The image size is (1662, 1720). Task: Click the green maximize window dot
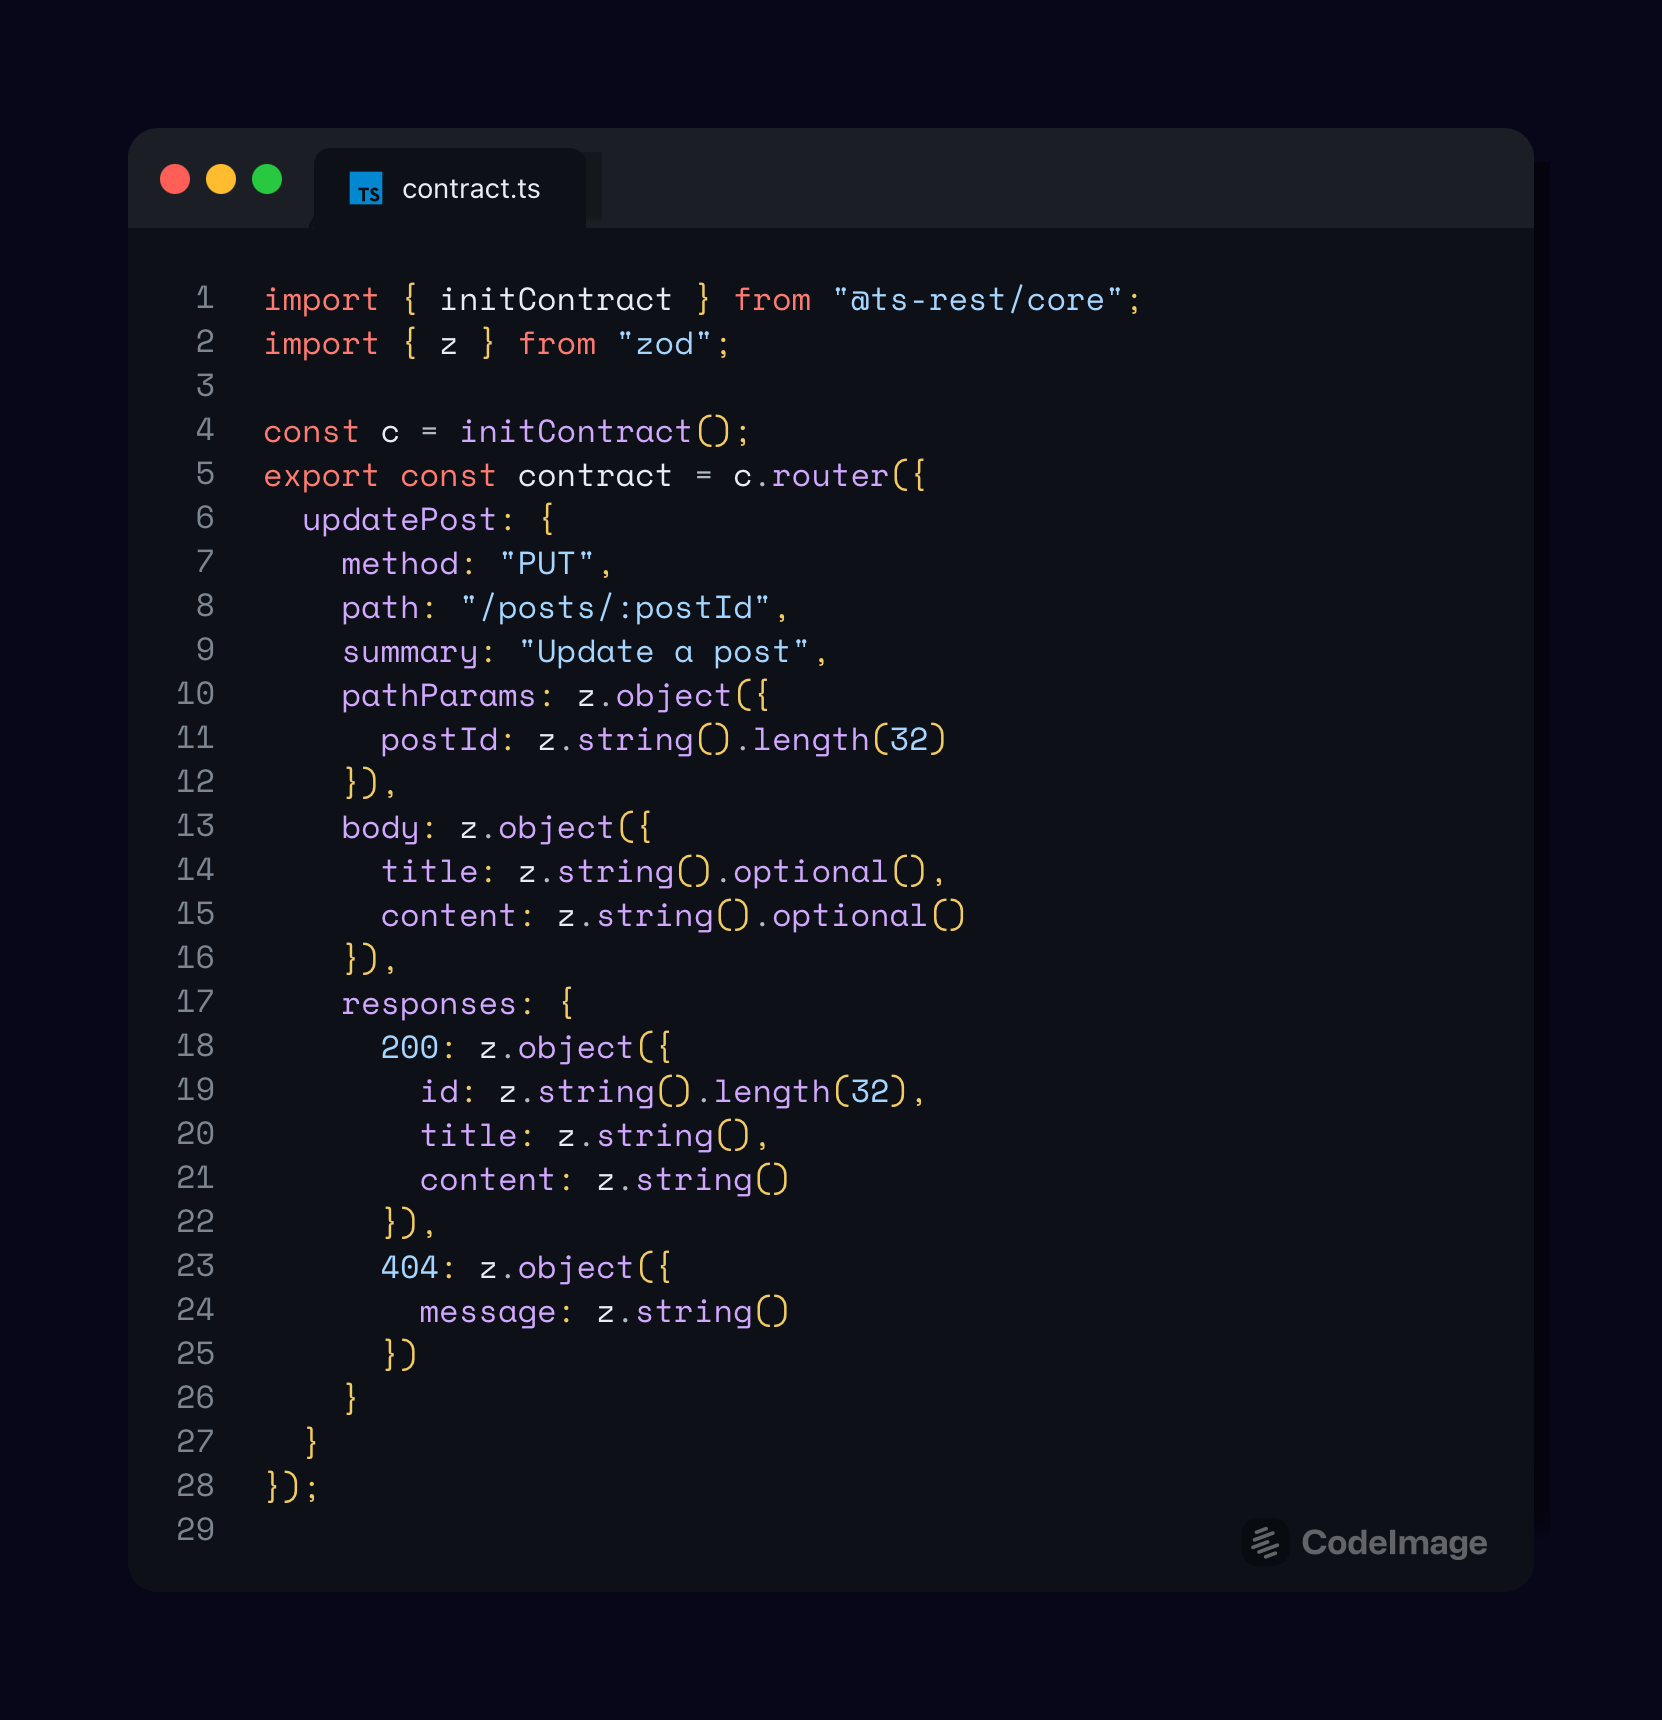267,179
